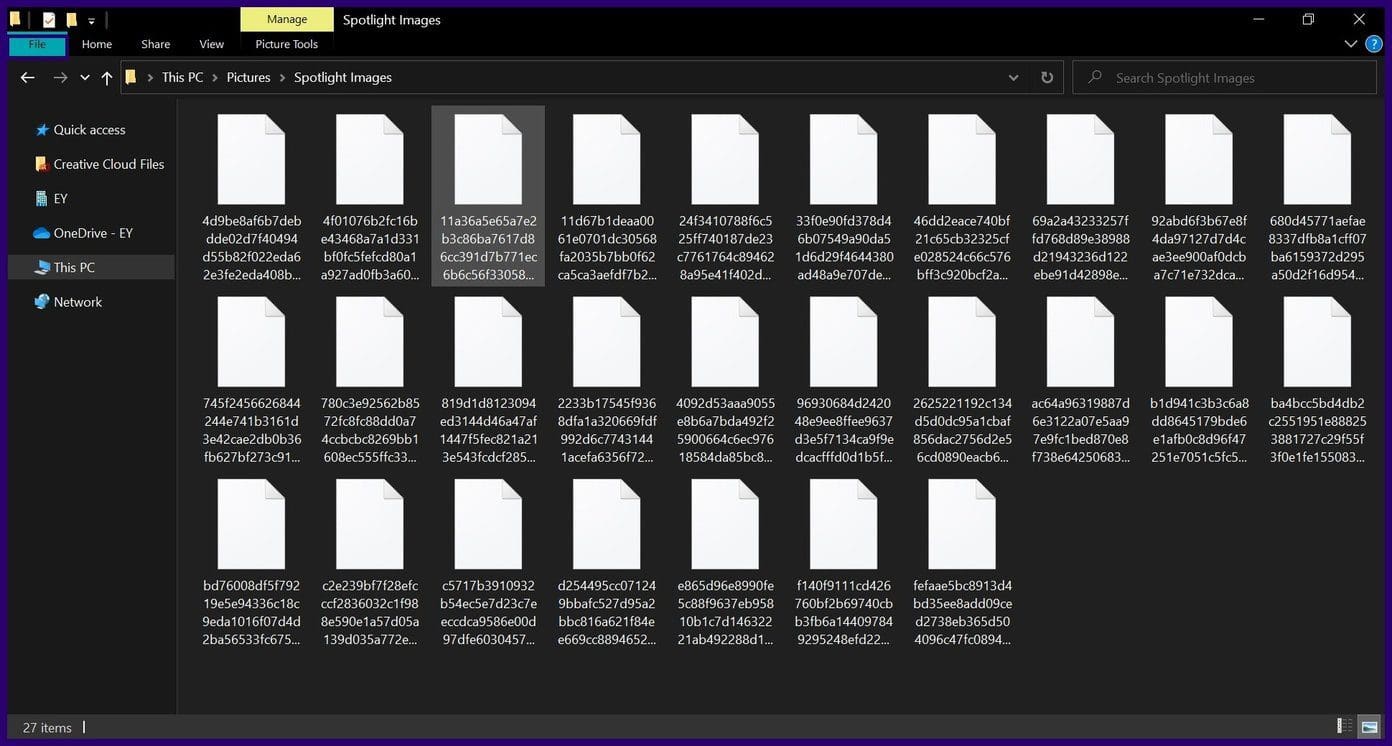Open Customize Quick Access Toolbar dropdown

[x=91, y=20]
